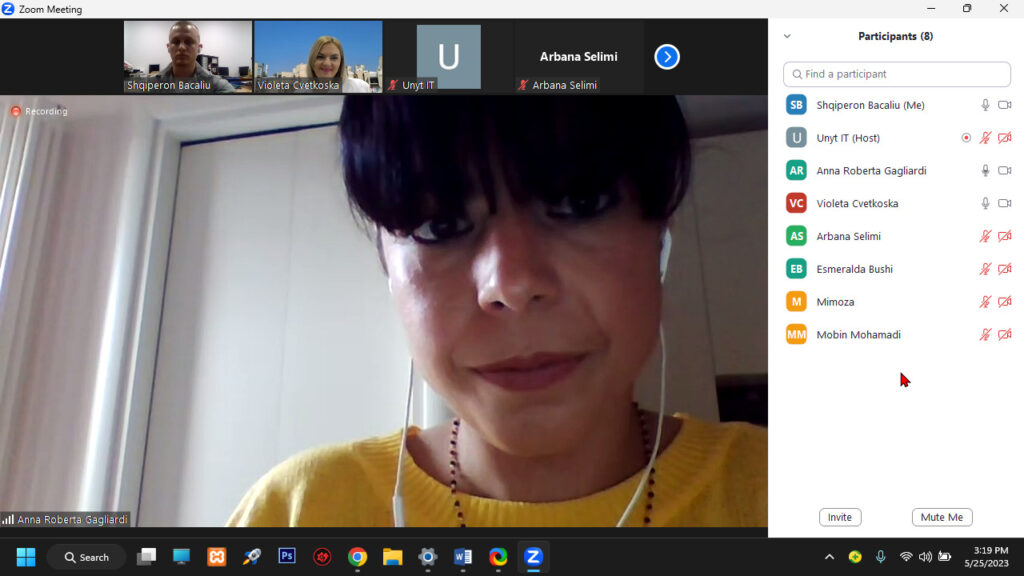
Task: Click the SB avatar for Shqiperon Bacaliu
Action: [x=796, y=105]
